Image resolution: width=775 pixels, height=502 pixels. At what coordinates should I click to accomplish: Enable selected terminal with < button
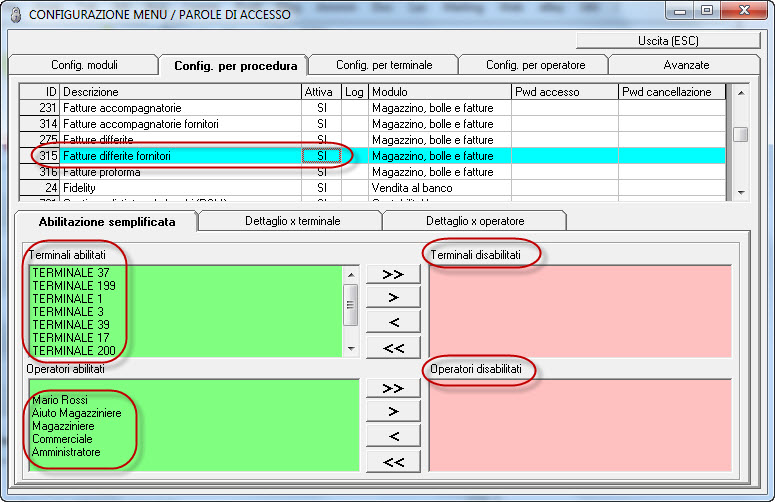(393, 323)
